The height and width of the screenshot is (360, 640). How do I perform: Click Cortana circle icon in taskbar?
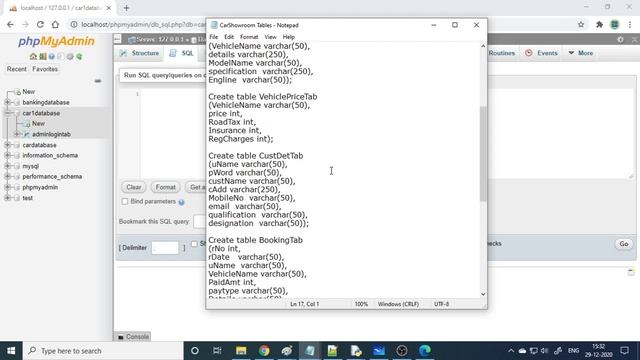[195, 351]
